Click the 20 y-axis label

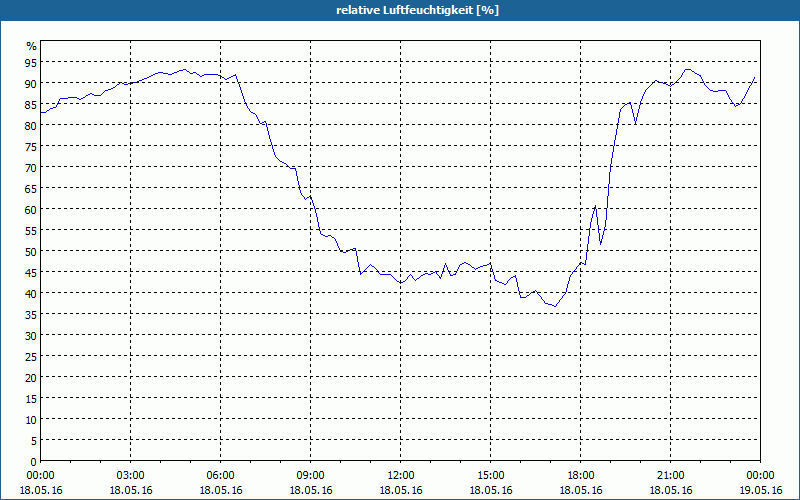tap(31, 378)
